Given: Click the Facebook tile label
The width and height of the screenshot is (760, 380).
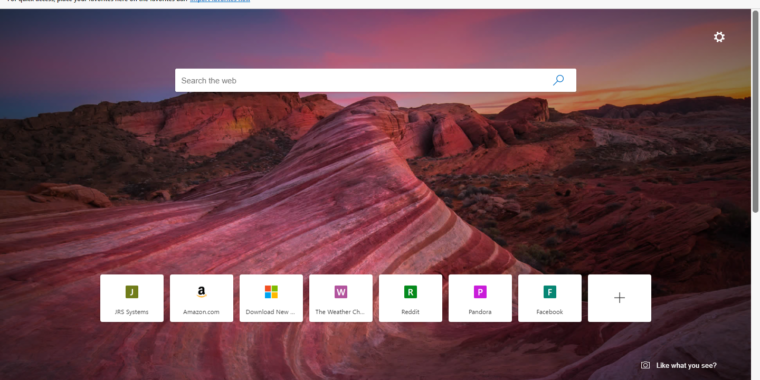Looking at the screenshot, I should [x=550, y=312].
